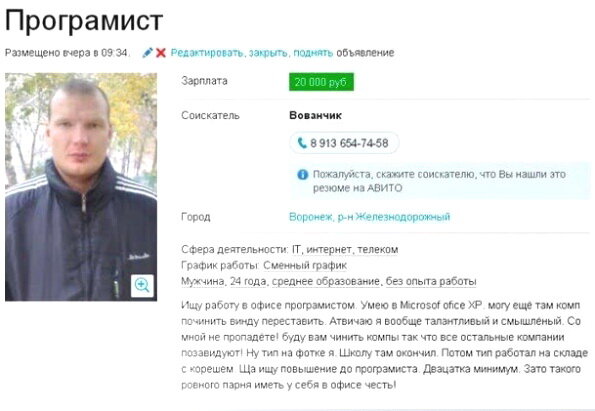
Task: Open the magnifier zoom icon on photo
Action: pyautogui.click(x=142, y=285)
